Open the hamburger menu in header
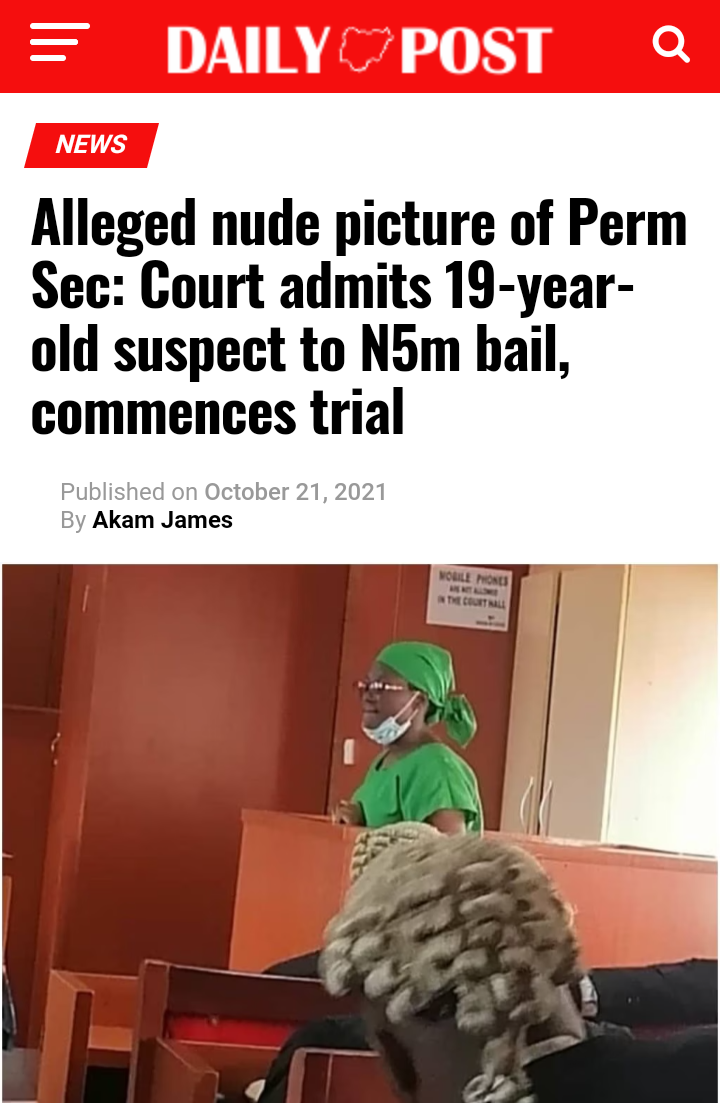The height and width of the screenshot is (1103, 720). [60, 42]
